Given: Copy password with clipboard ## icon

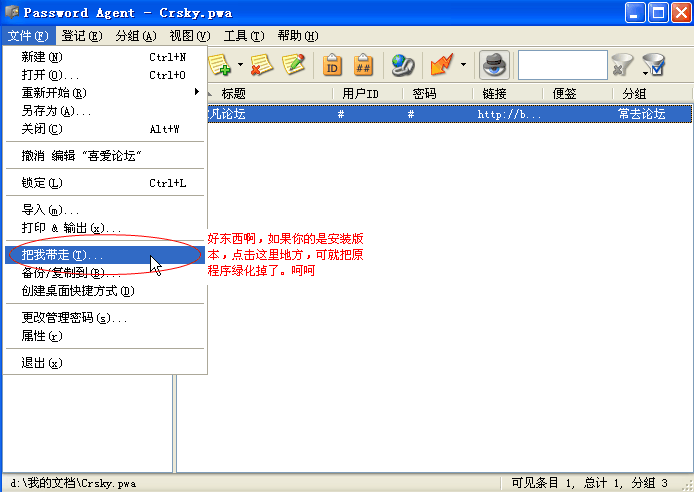Looking at the screenshot, I should [x=363, y=65].
